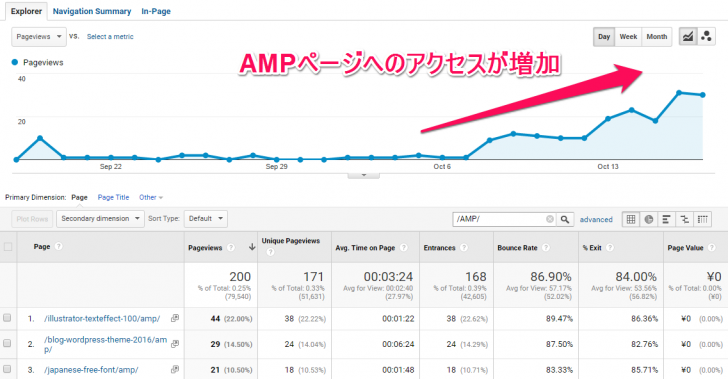Click help icon next to Page header

[x=58, y=246]
